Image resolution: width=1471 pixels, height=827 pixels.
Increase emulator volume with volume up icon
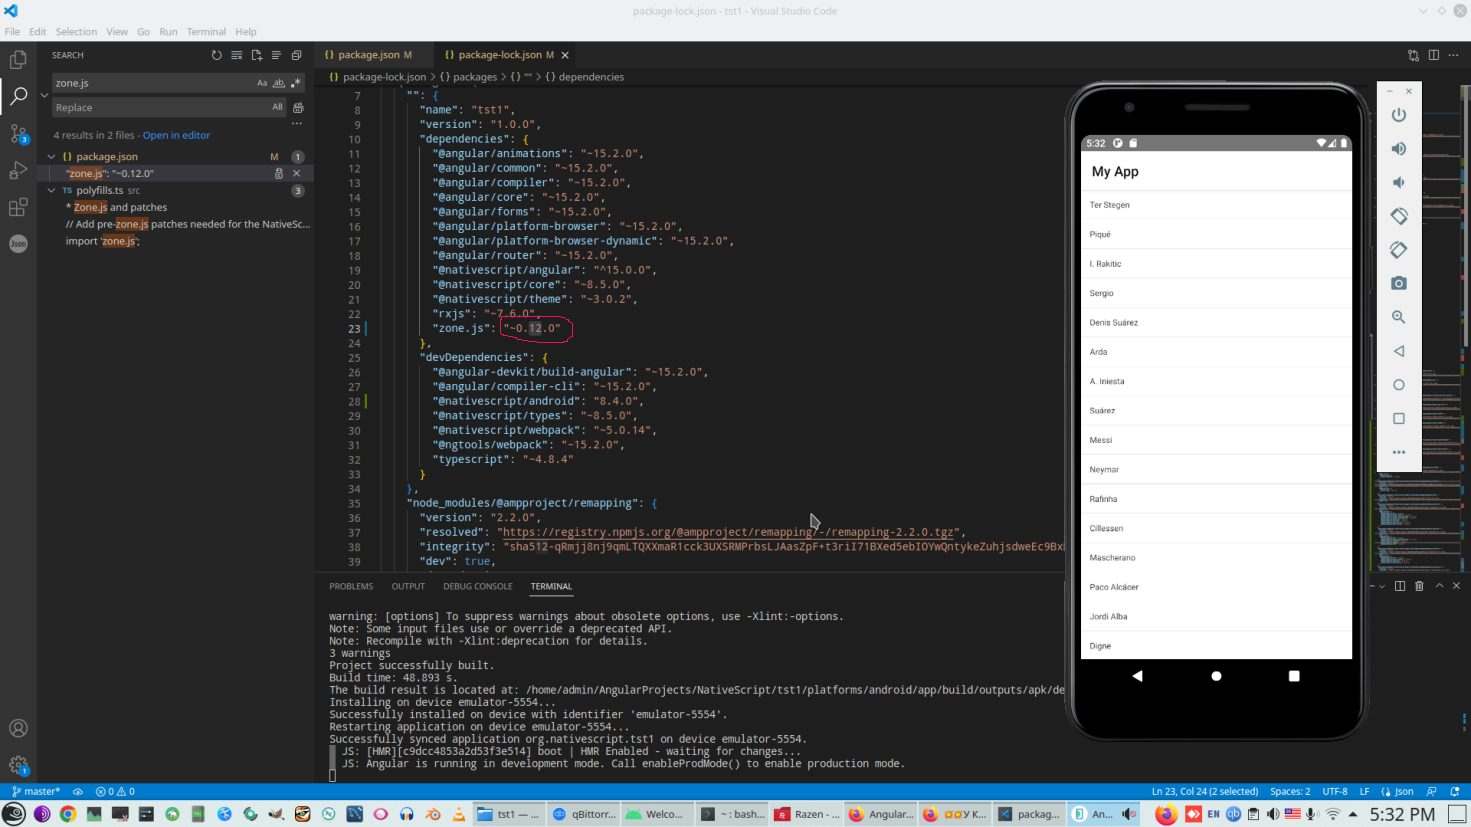1398,148
